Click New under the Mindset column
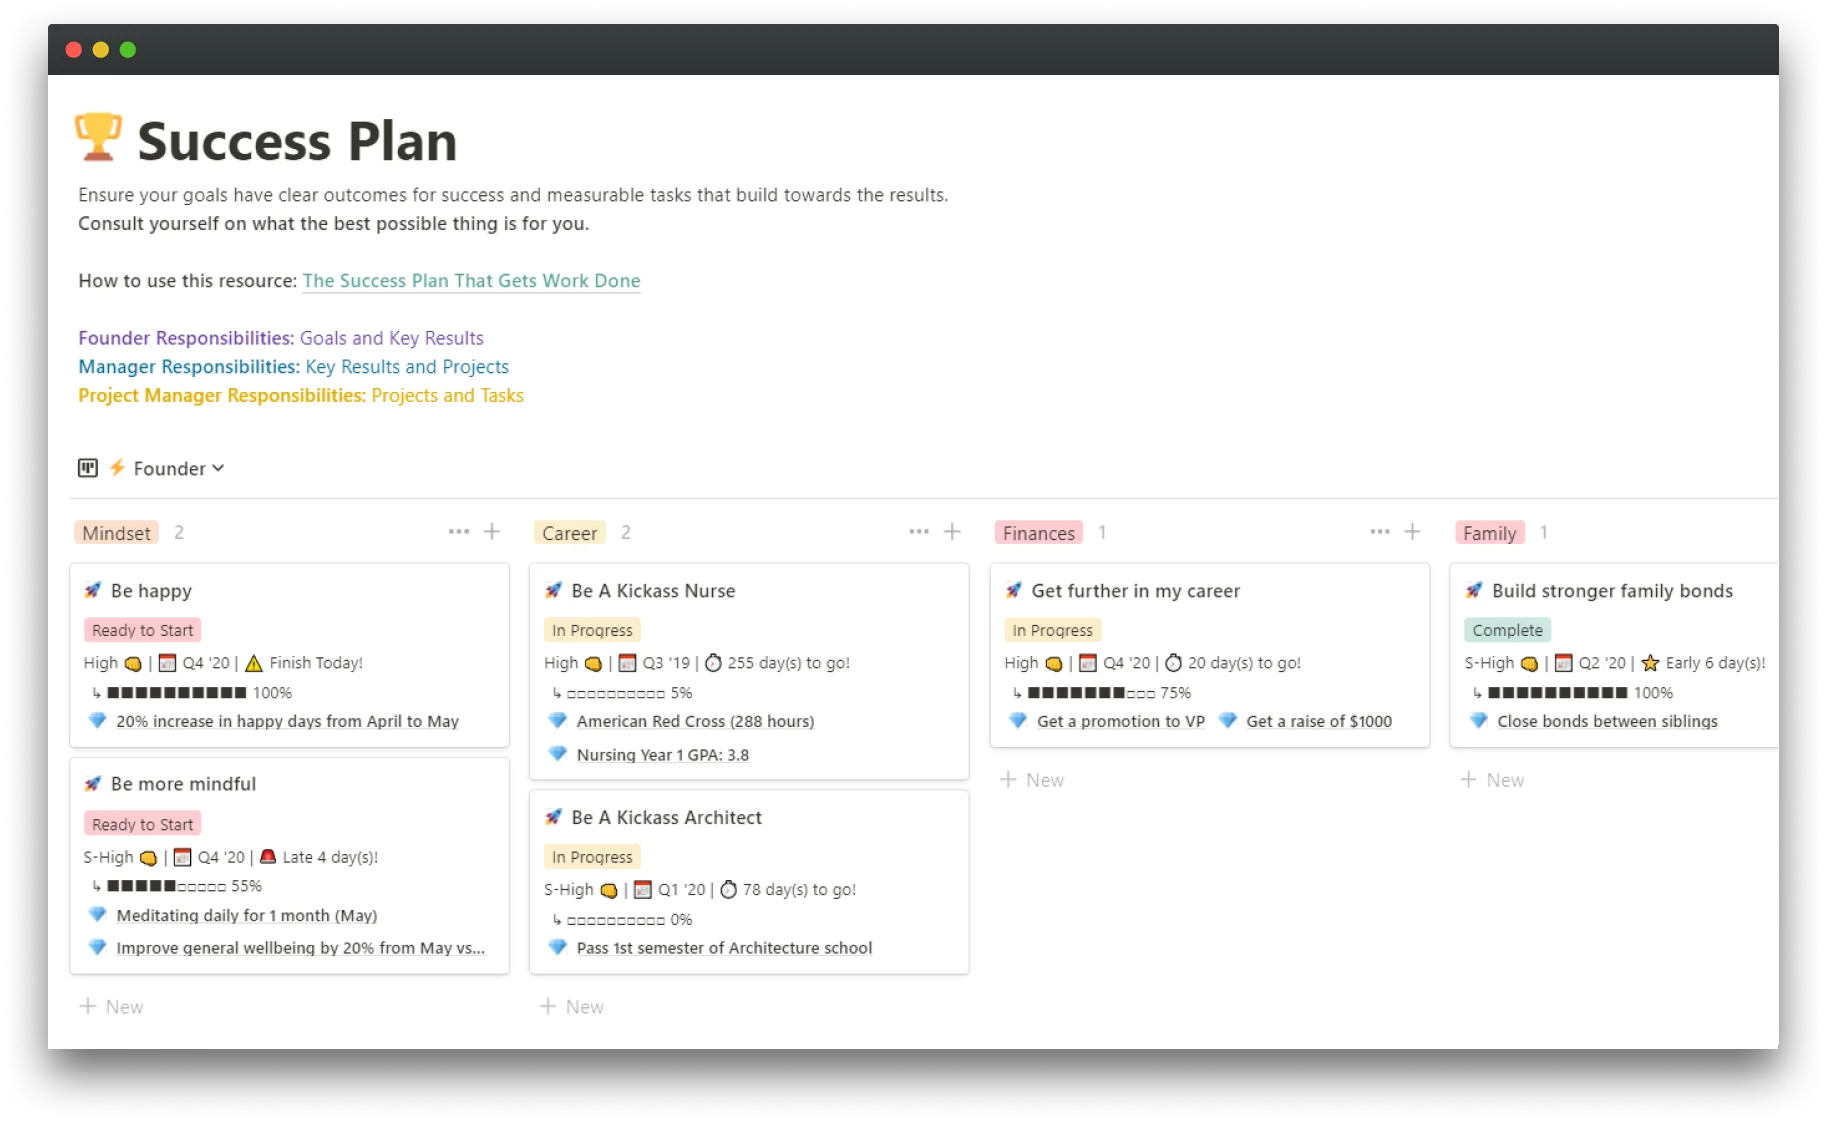The height and width of the screenshot is (1121, 1827). [111, 1007]
